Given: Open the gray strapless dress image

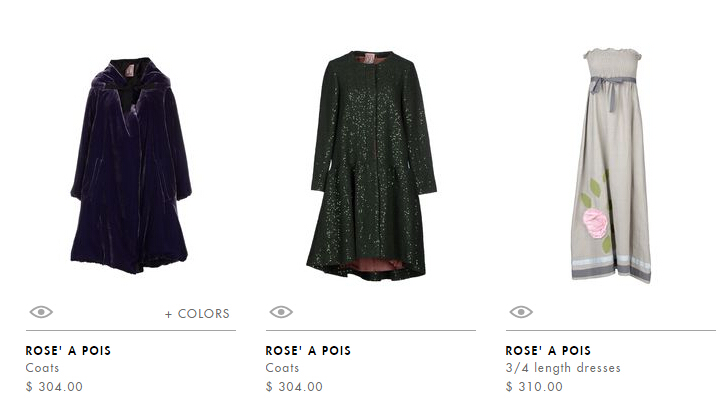Looking at the screenshot, I should 611,165.
